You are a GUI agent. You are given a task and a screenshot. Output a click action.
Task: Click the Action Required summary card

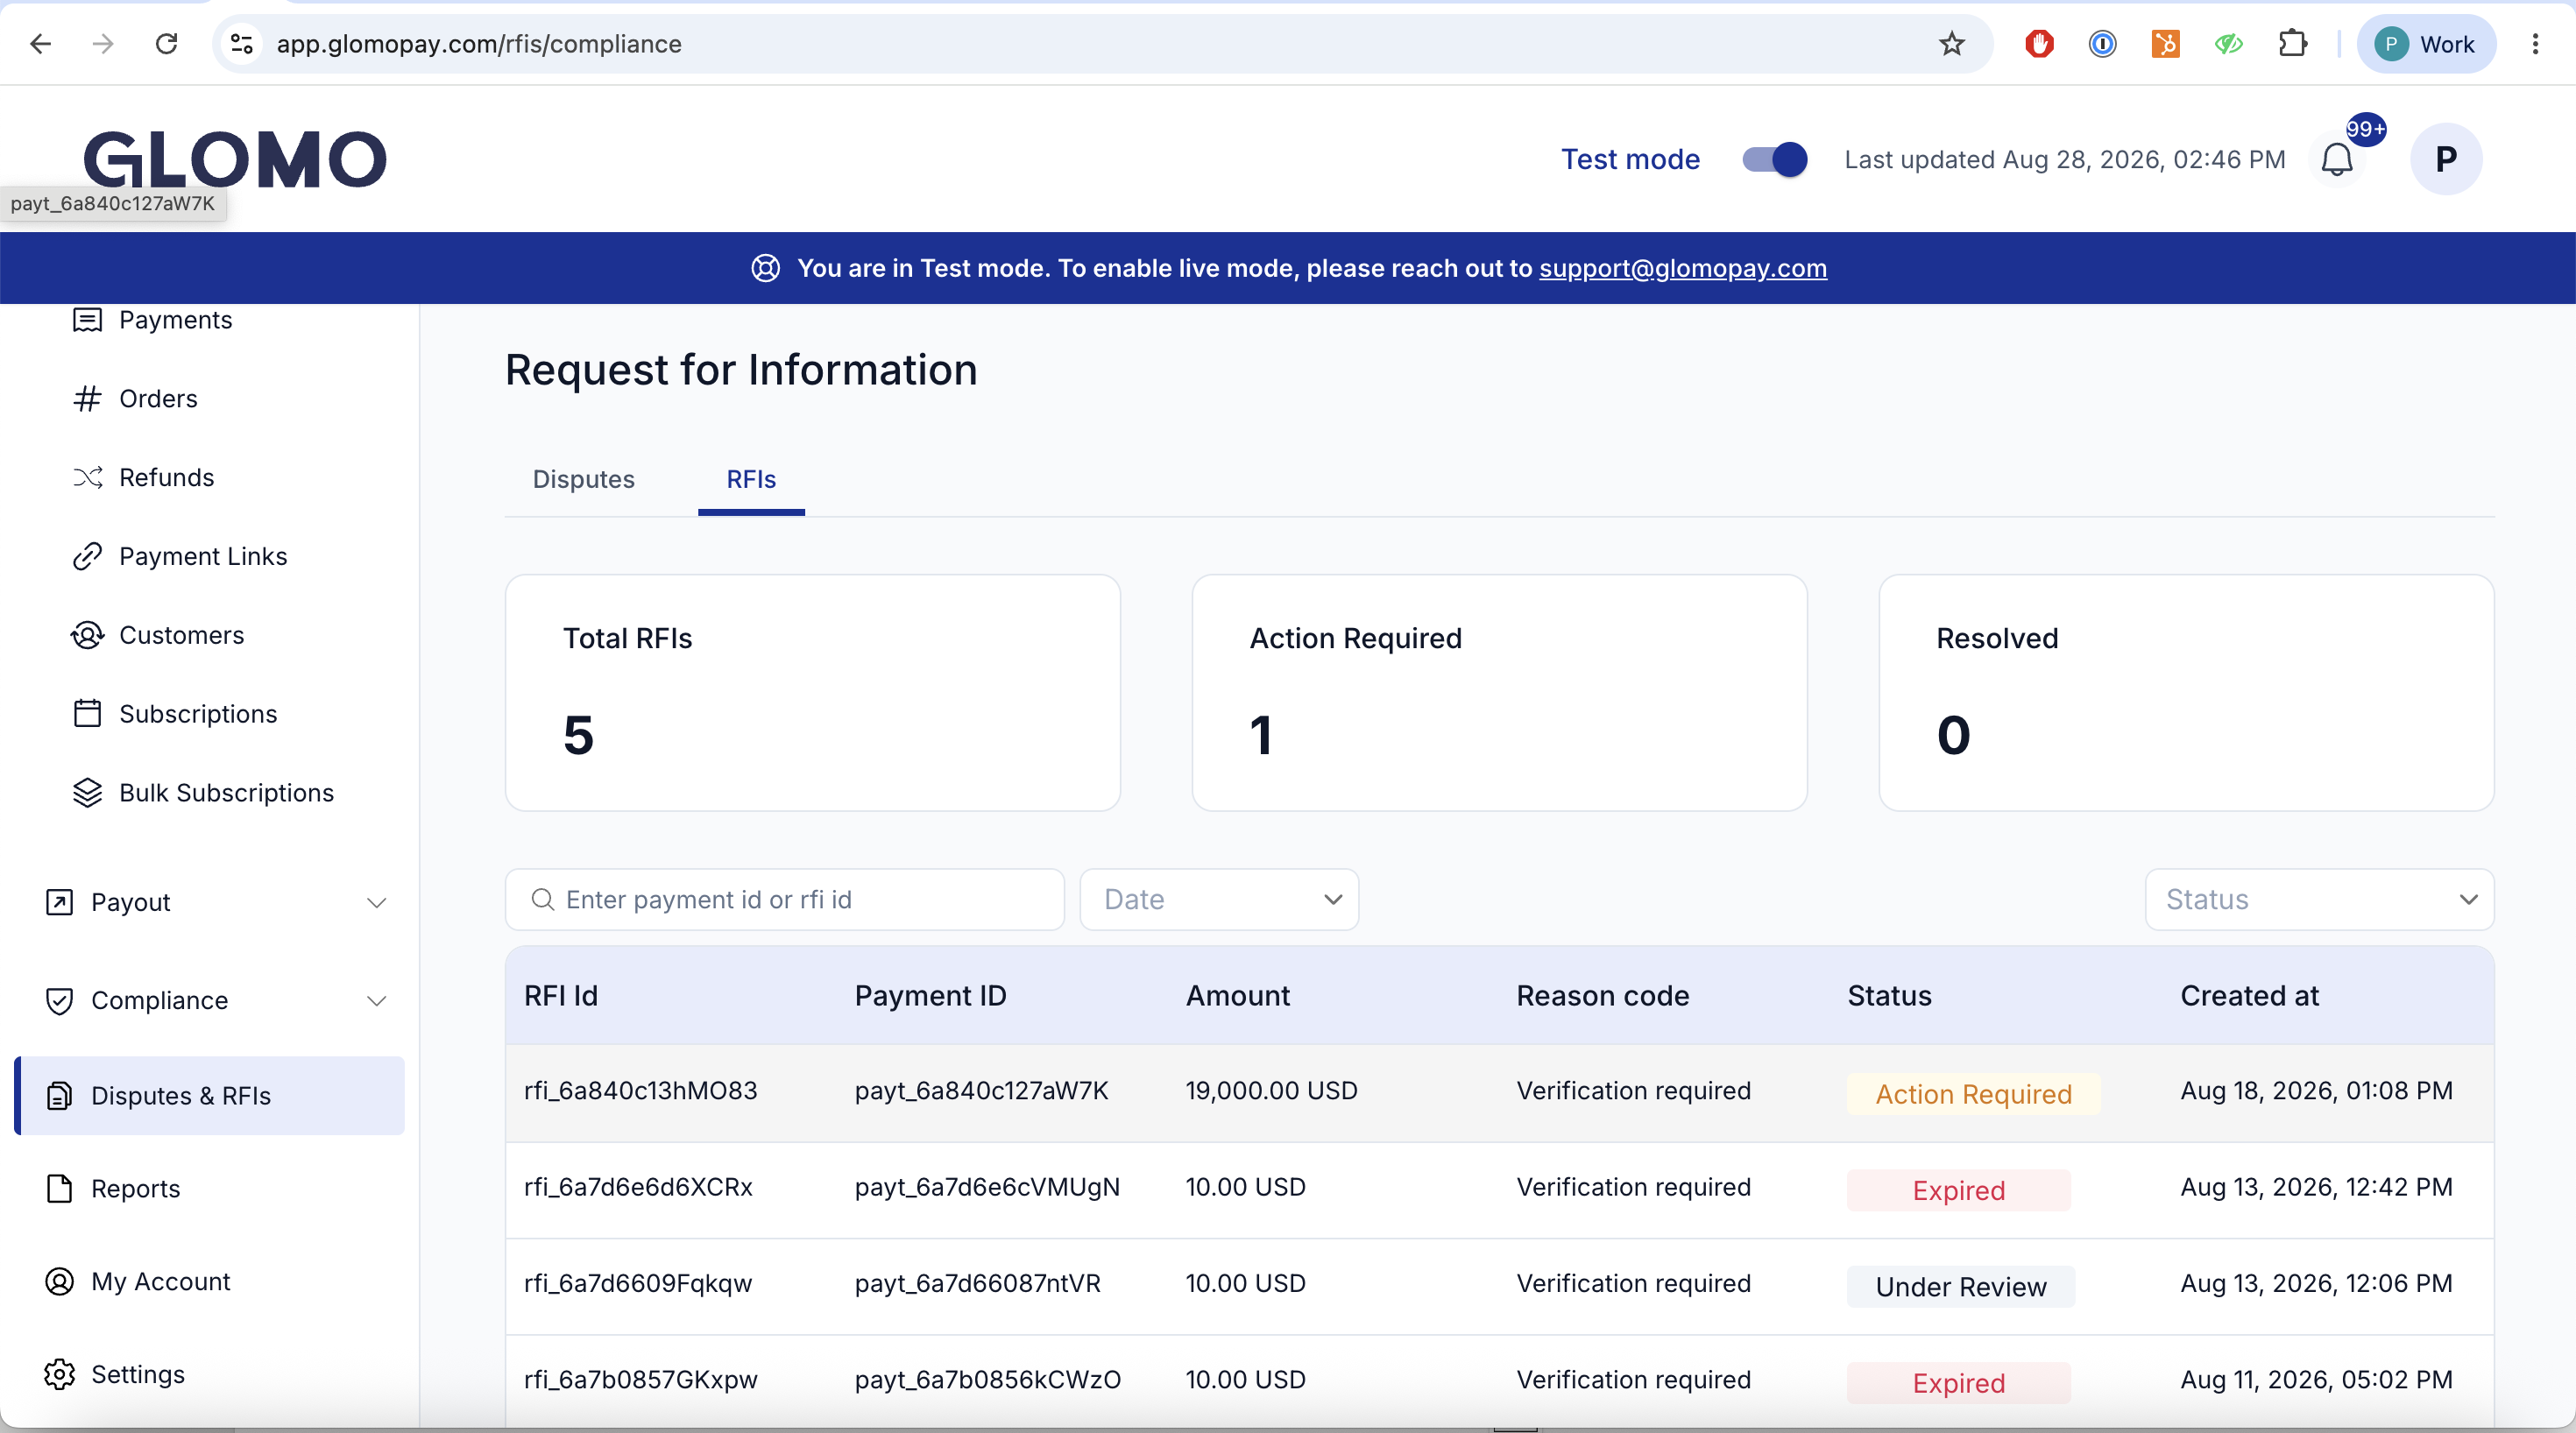click(1499, 693)
